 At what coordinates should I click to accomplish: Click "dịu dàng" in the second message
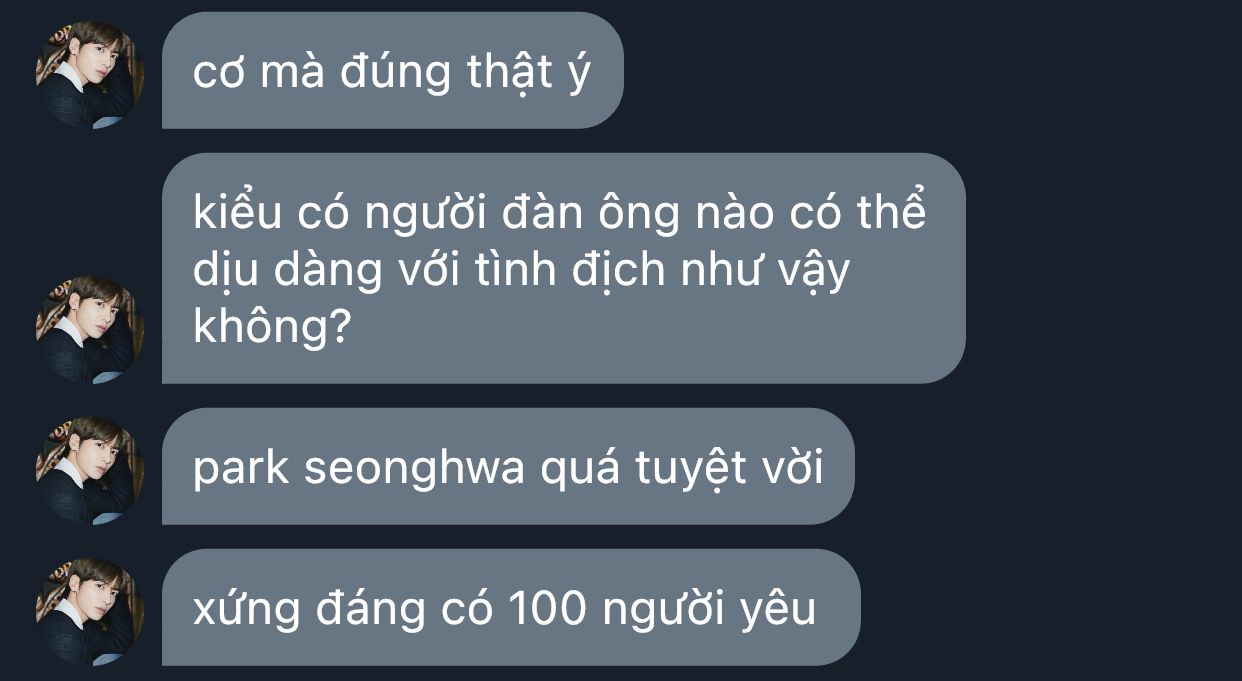click(288, 270)
